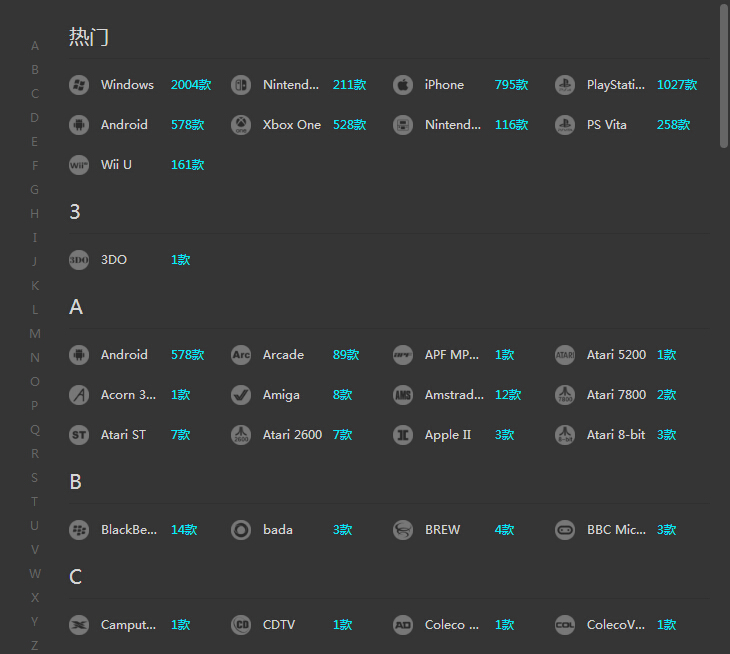Open the BREW platform link
Viewport: 730px width, 654px height.
442,530
